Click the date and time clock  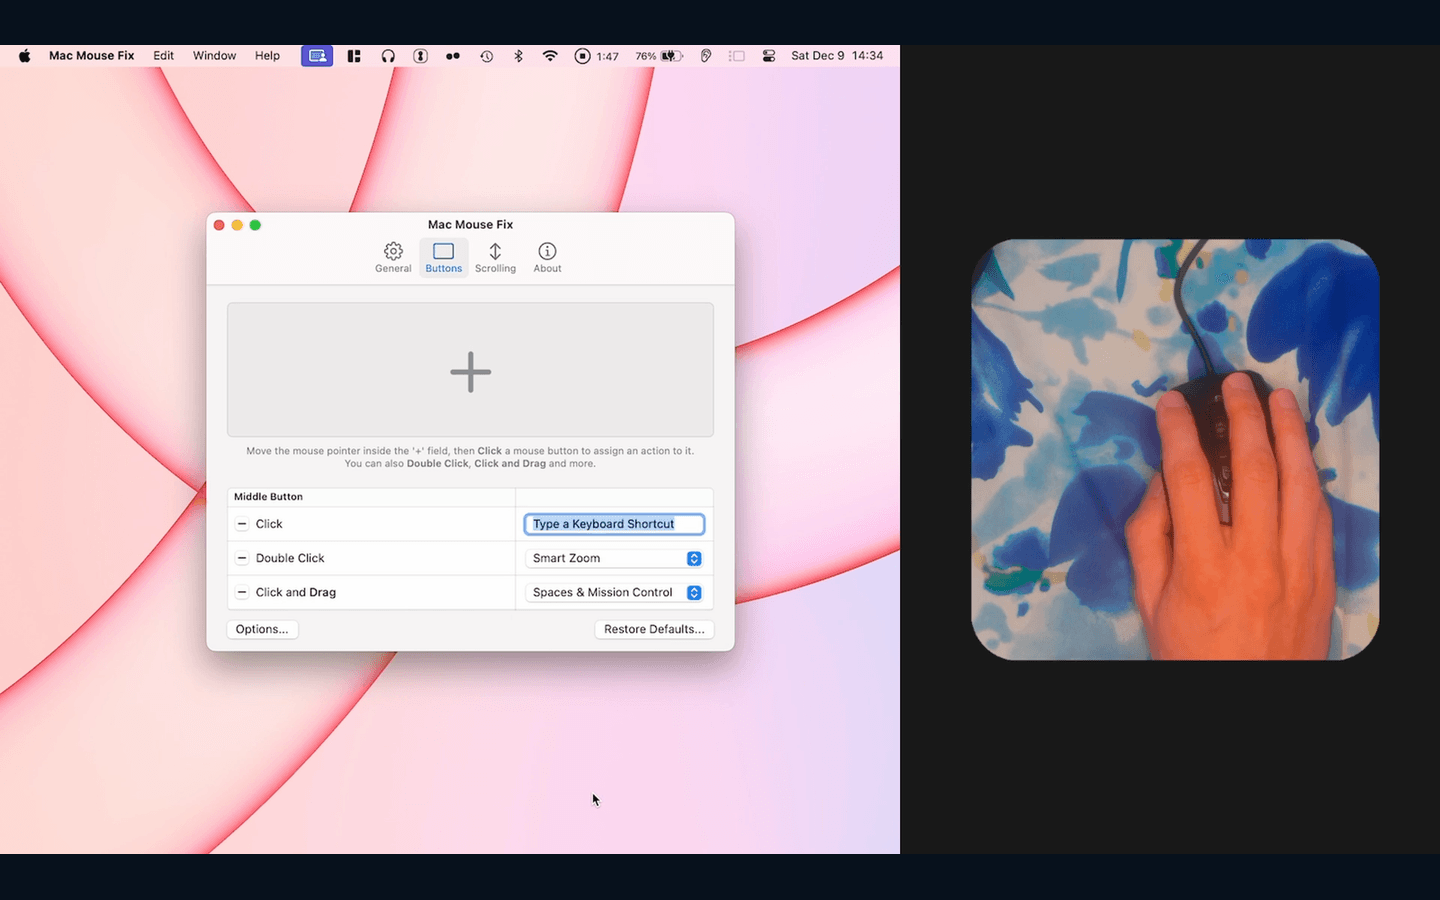pyautogui.click(x=837, y=56)
